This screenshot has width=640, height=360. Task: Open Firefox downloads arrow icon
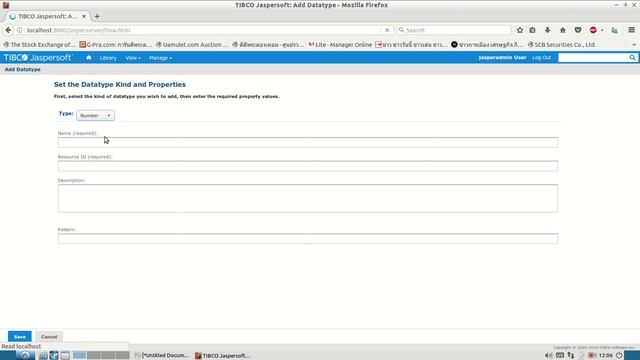[x=547, y=30]
